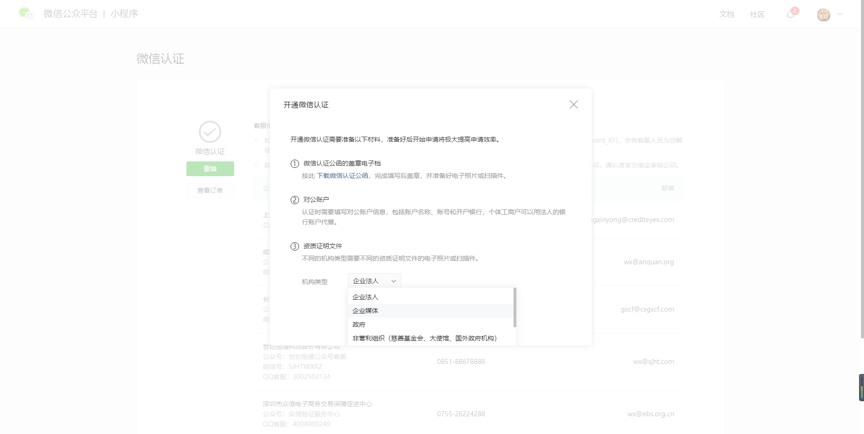Close the 开通微信认证 dialog
Screen dimensions: 864x434
574,105
